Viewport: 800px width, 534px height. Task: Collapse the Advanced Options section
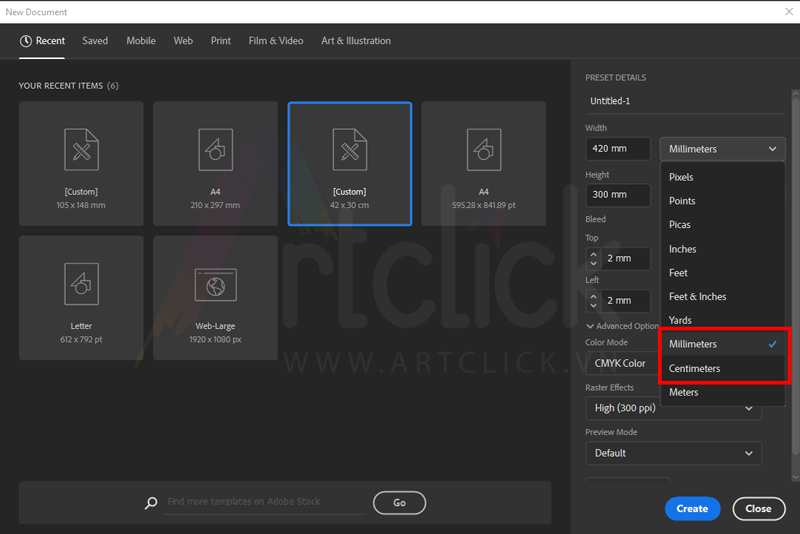[x=591, y=326]
